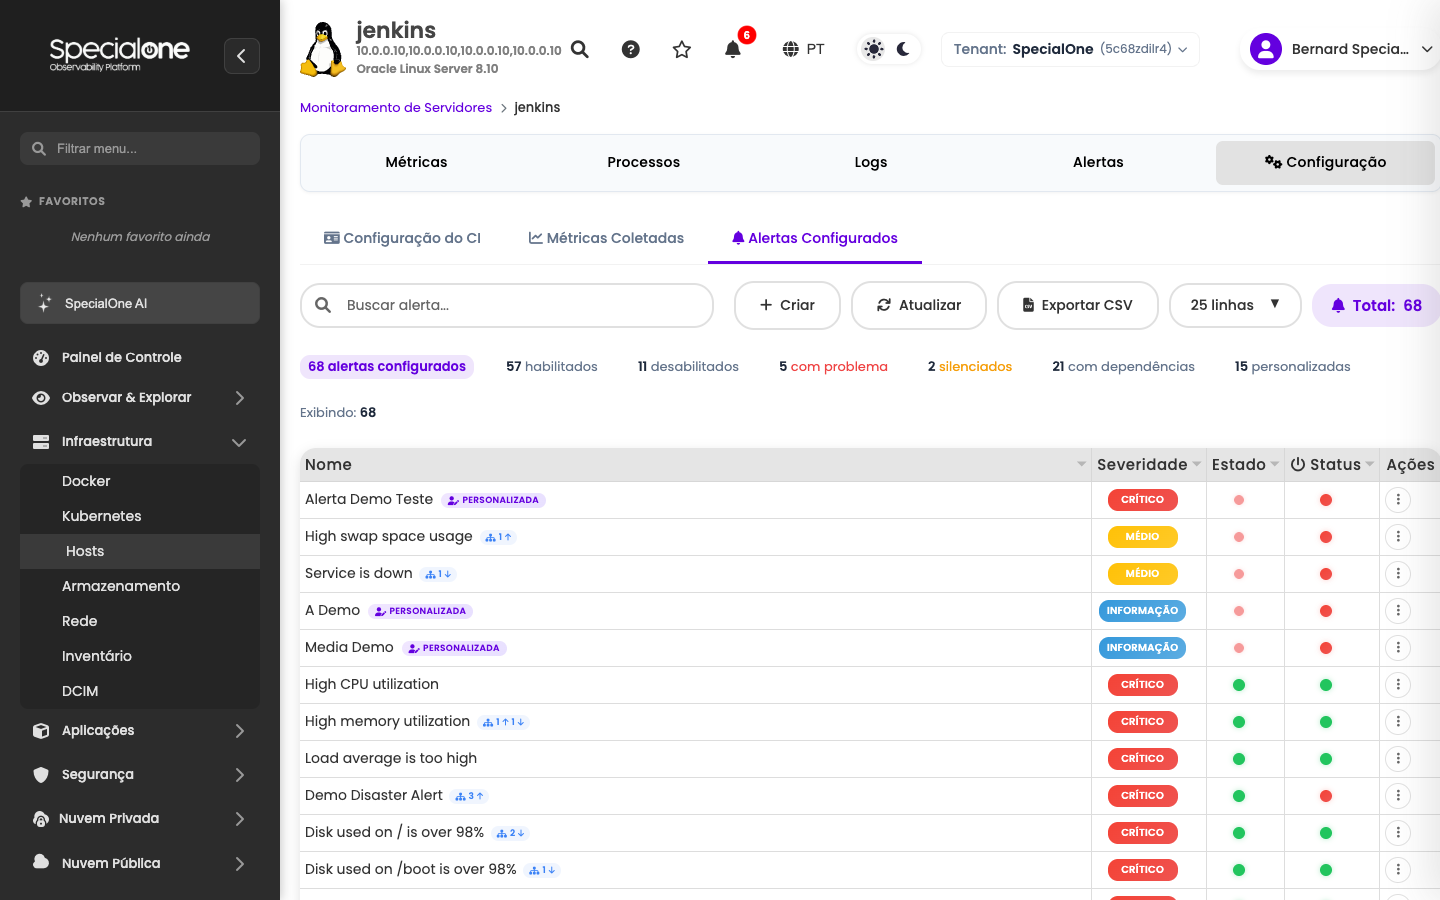Switch to the Processos tab
The image size is (1440, 900).
point(644,162)
